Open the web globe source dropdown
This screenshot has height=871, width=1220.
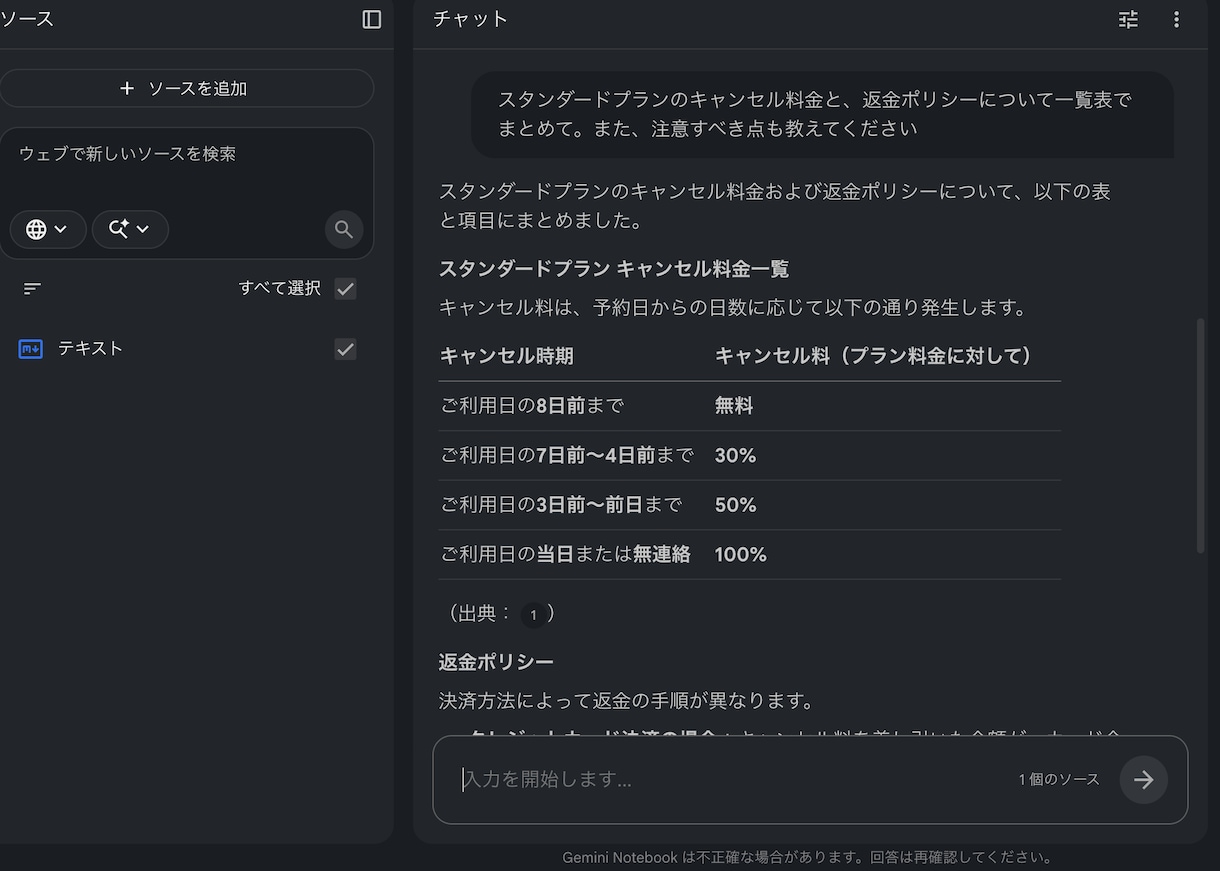[48, 229]
